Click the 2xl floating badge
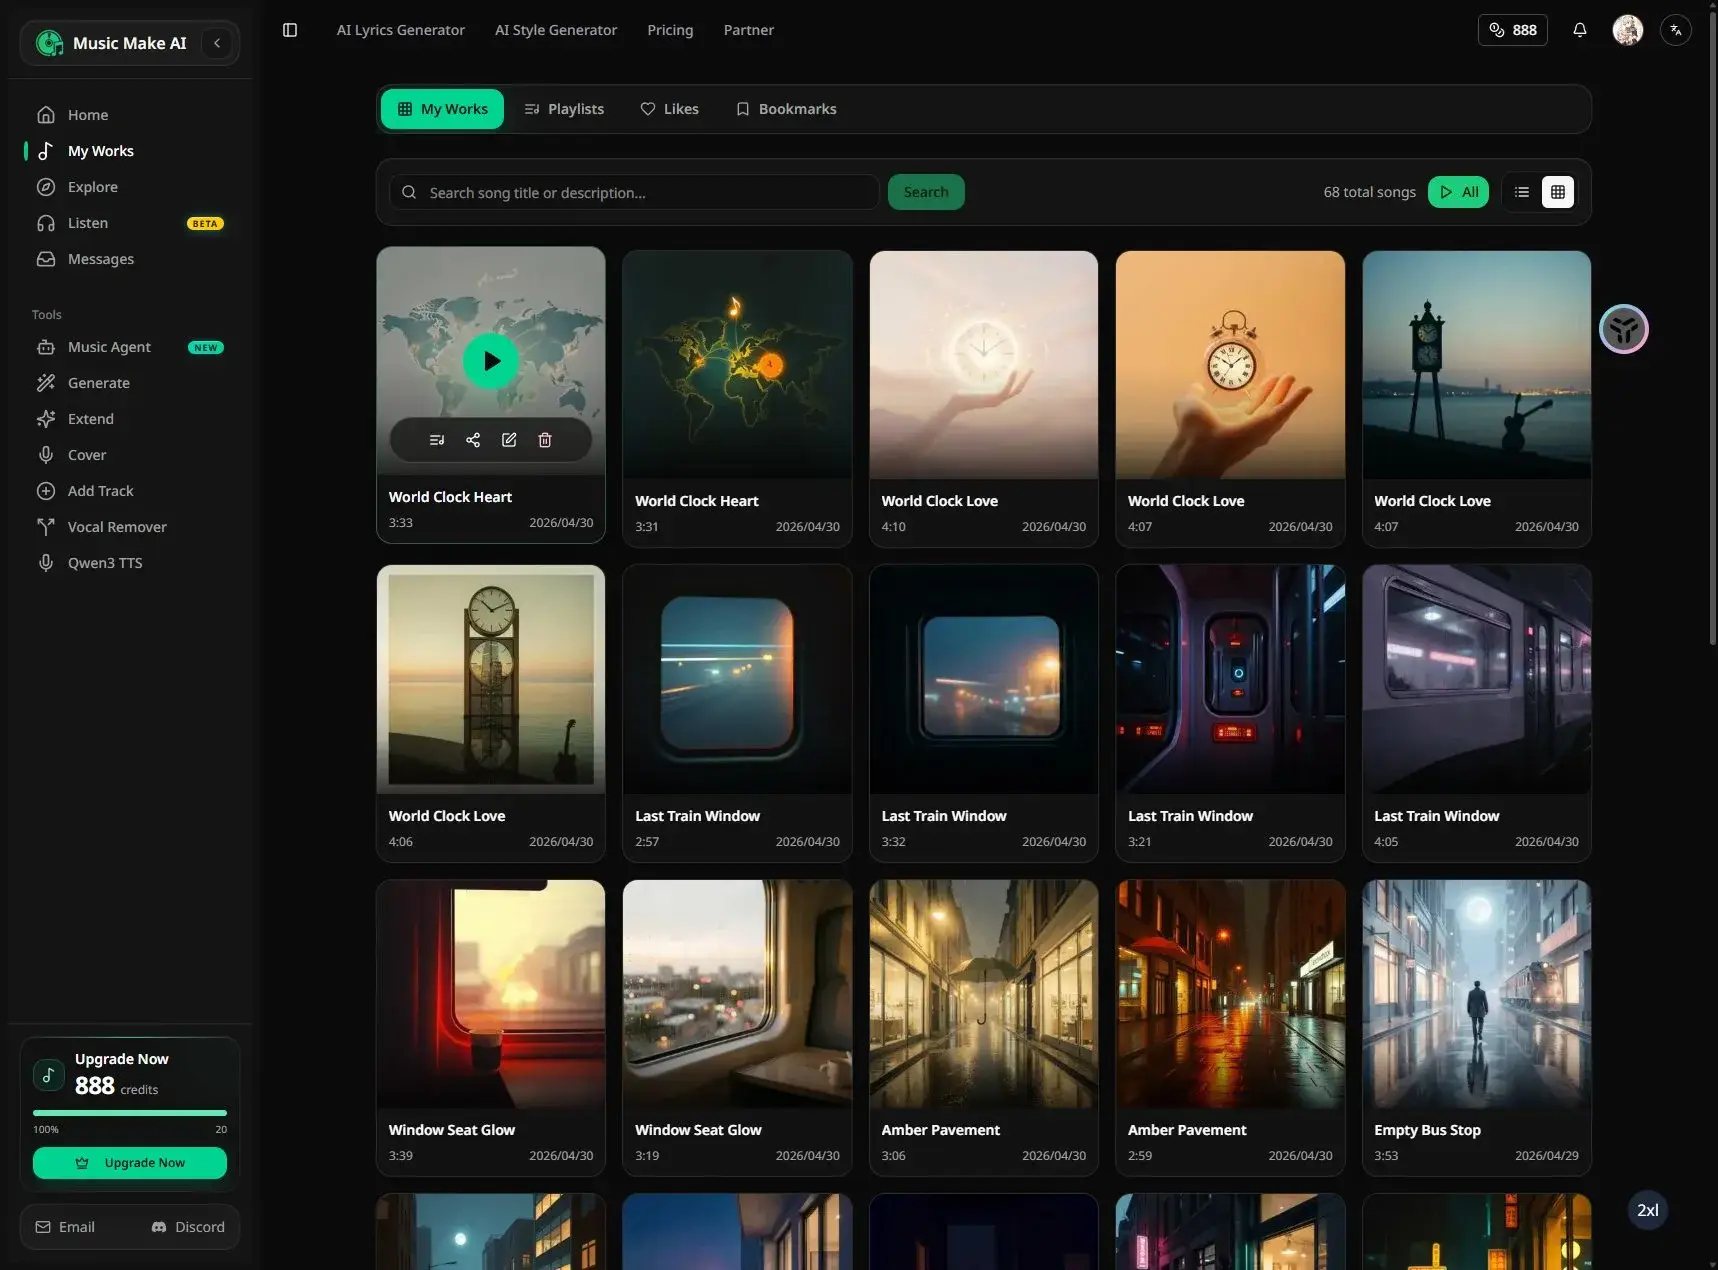The height and width of the screenshot is (1270, 1718). [1647, 1210]
